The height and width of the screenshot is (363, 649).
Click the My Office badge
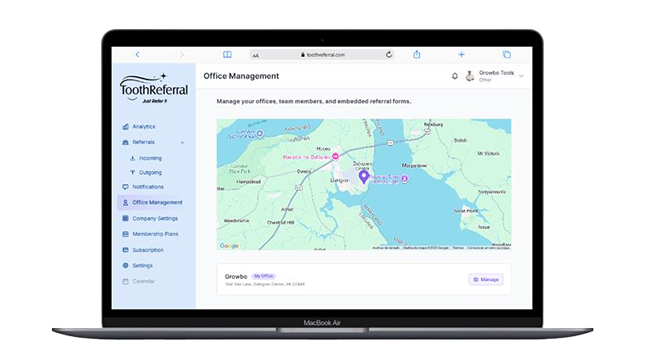[x=264, y=276]
